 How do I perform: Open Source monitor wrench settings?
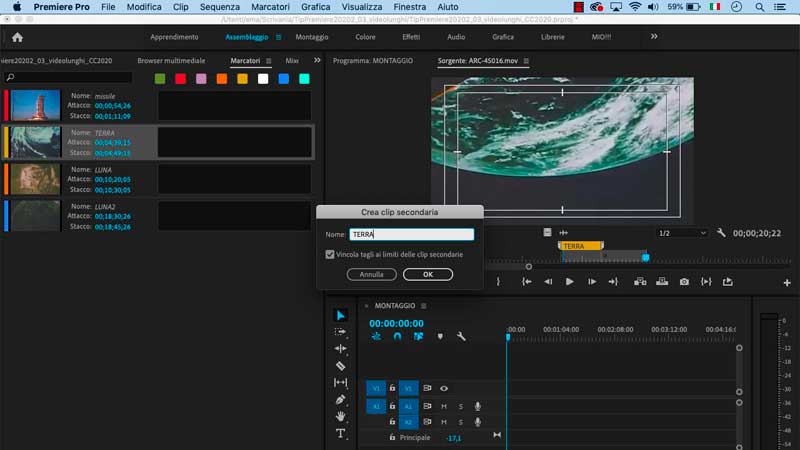721,233
